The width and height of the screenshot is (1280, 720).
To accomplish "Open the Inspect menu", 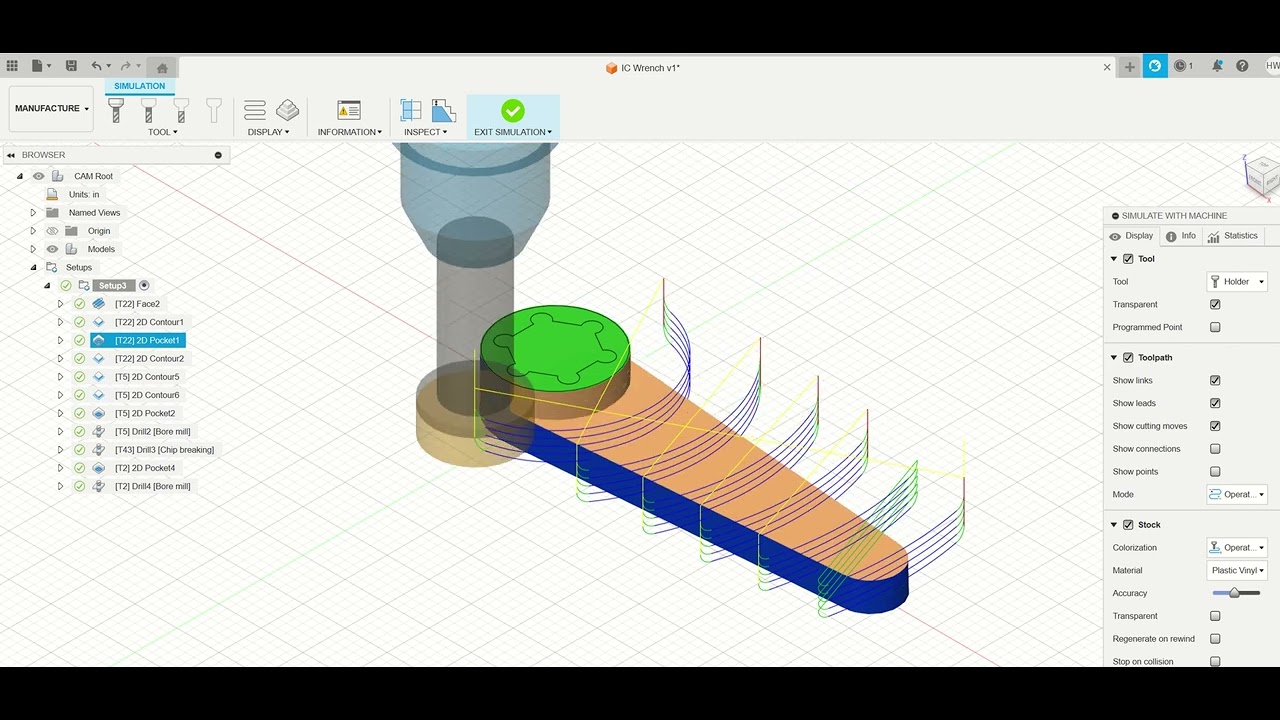I will click(x=425, y=132).
